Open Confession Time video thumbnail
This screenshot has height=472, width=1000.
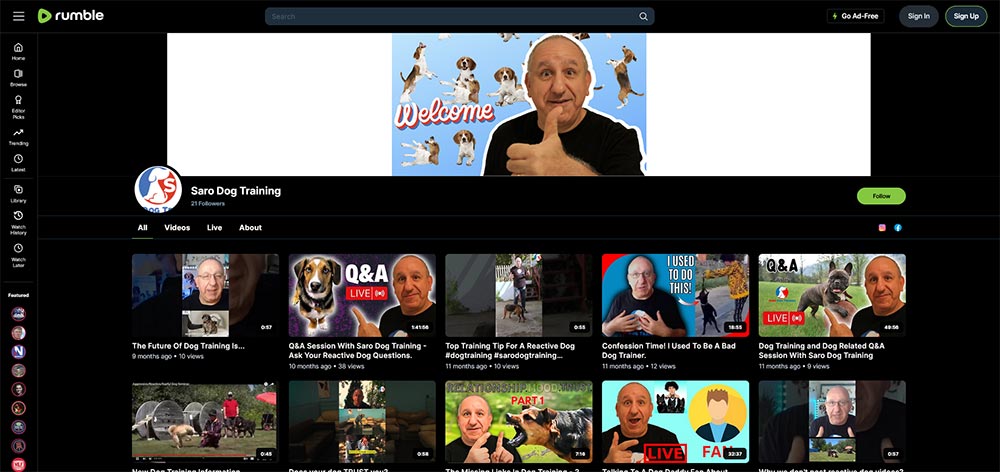click(675, 295)
